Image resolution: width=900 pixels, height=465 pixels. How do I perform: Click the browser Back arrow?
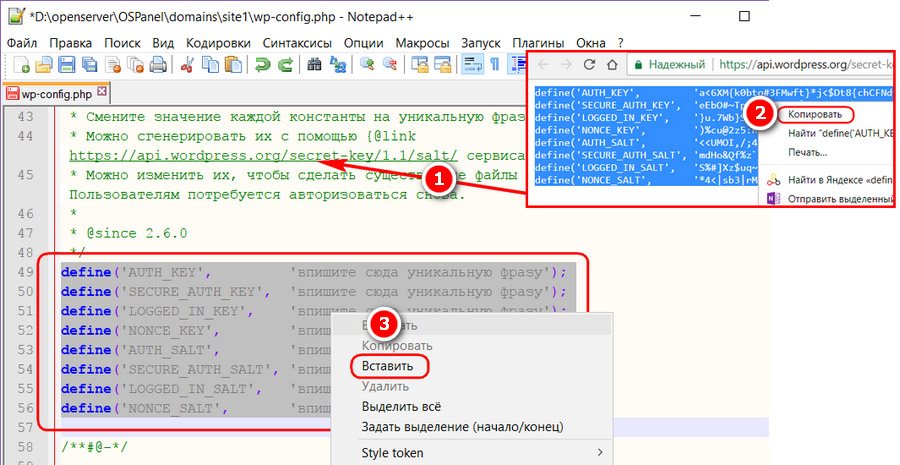click(543, 64)
